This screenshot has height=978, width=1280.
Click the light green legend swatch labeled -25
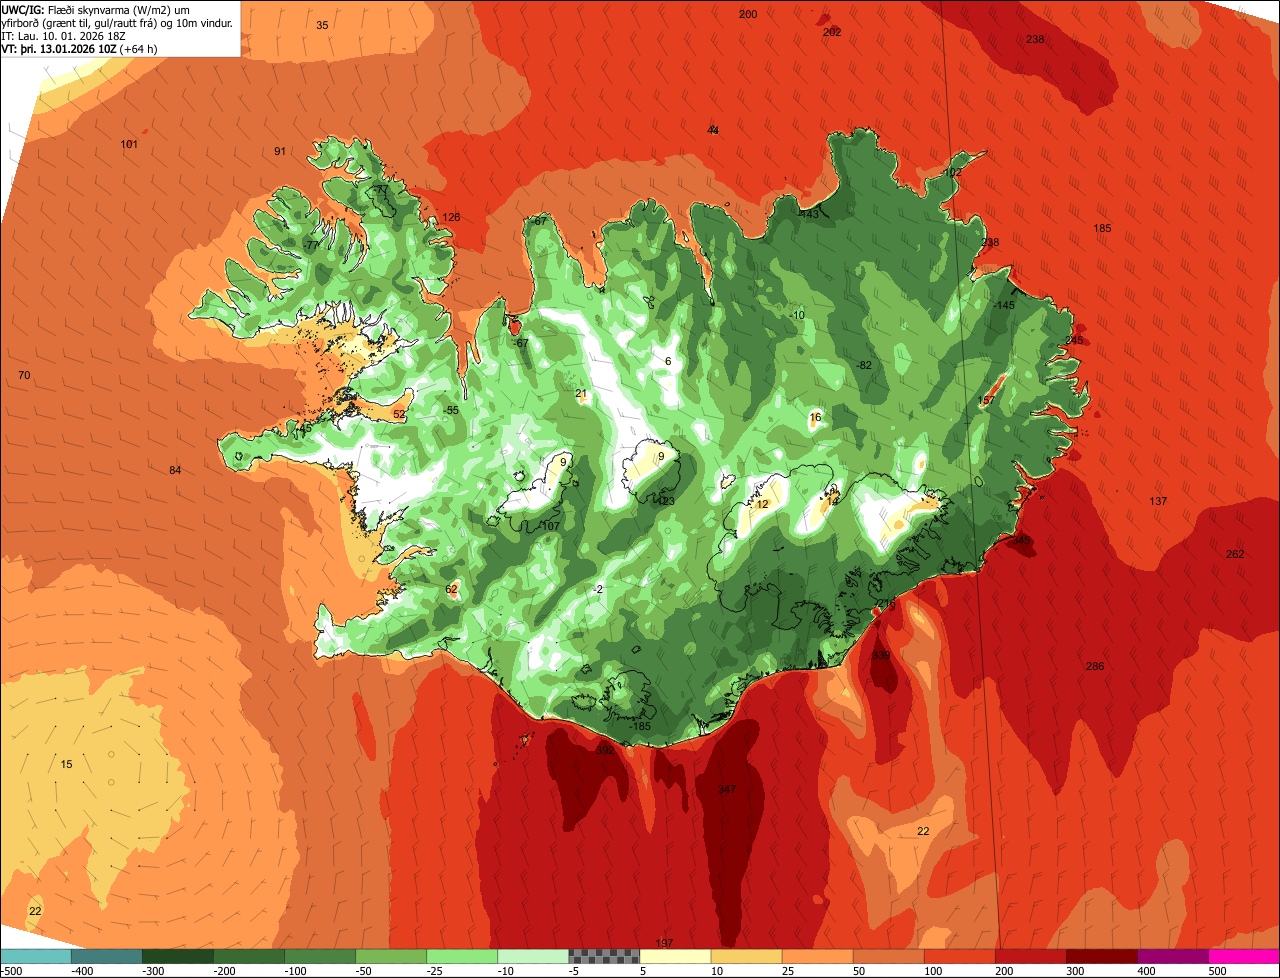[x=462, y=956]
